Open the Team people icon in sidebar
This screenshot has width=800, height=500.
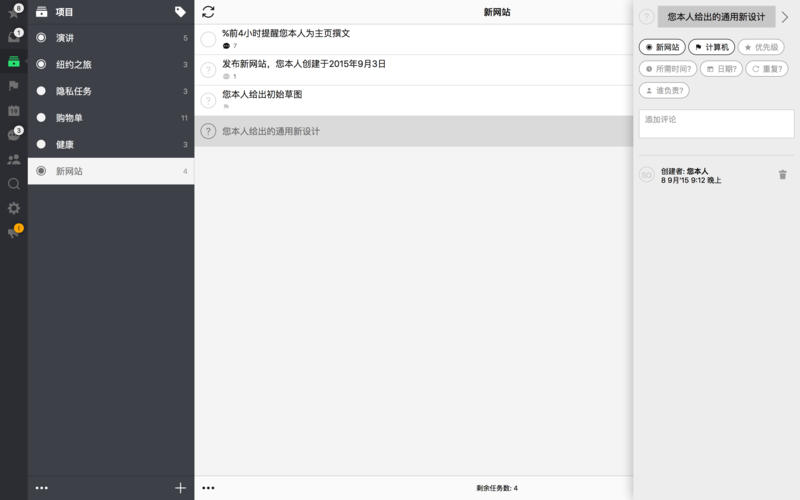(14, 159)
